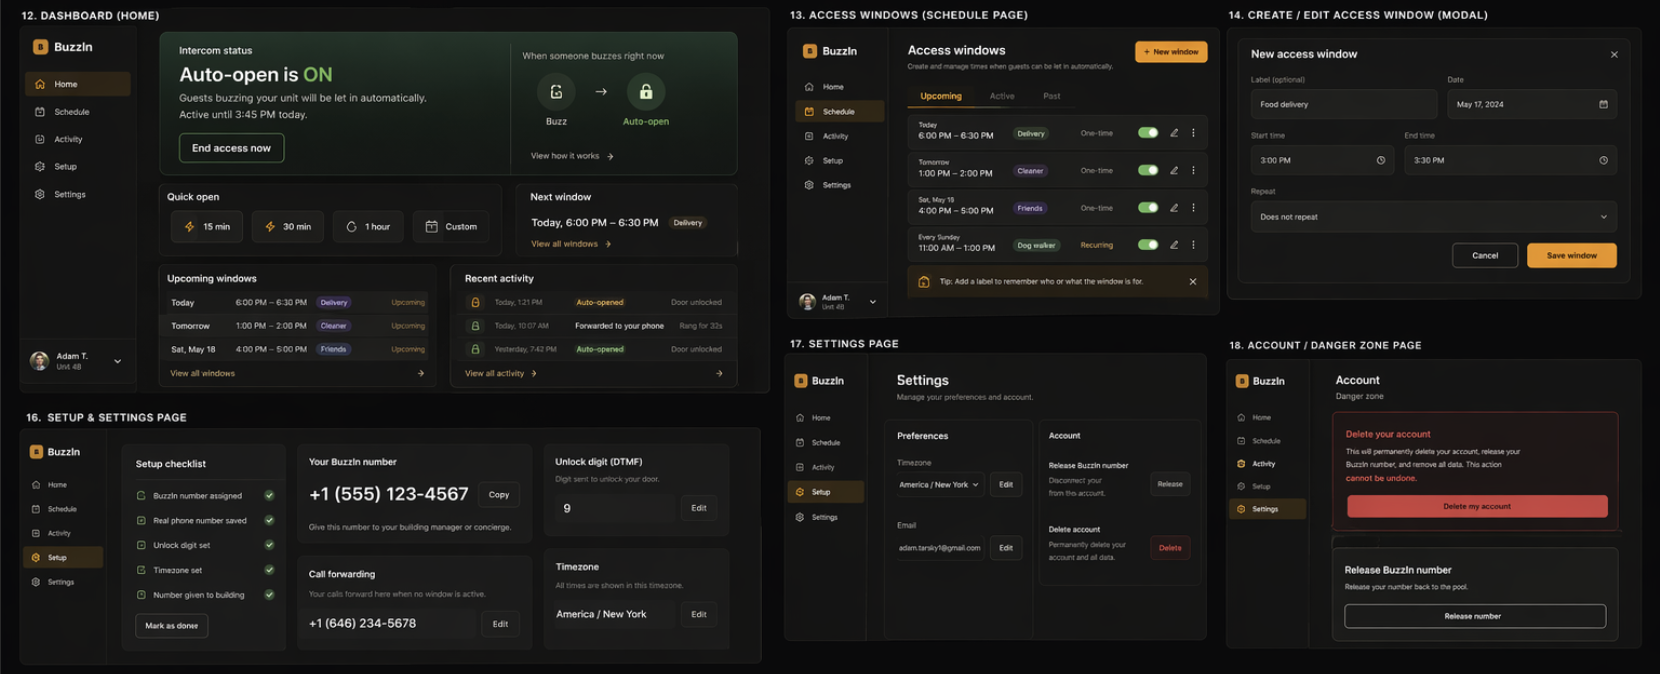The width and height of the screenshot is (1660, 674).
Task: Expand Adam T. account menu on Dashboard
Action: click(117, 361)
